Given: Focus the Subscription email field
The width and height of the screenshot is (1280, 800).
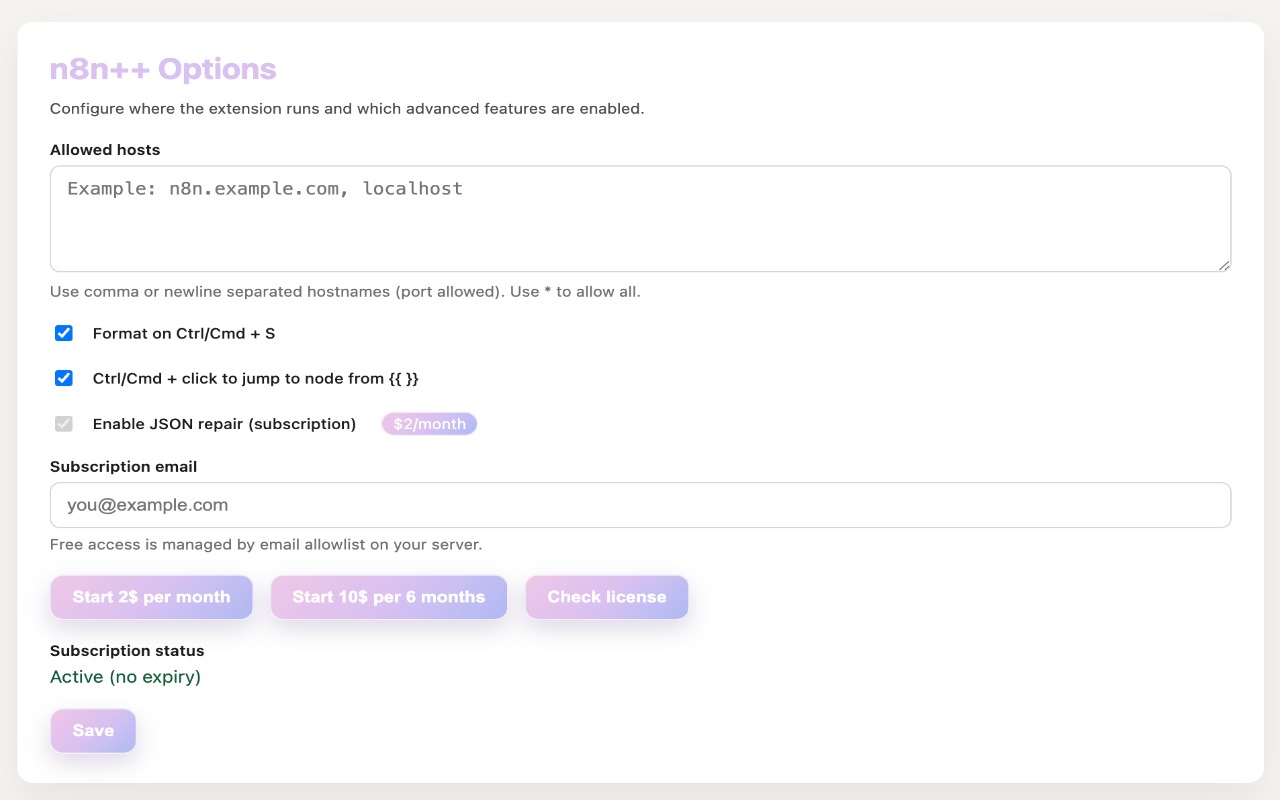Looking at the screenshot, I should [640, 505].
